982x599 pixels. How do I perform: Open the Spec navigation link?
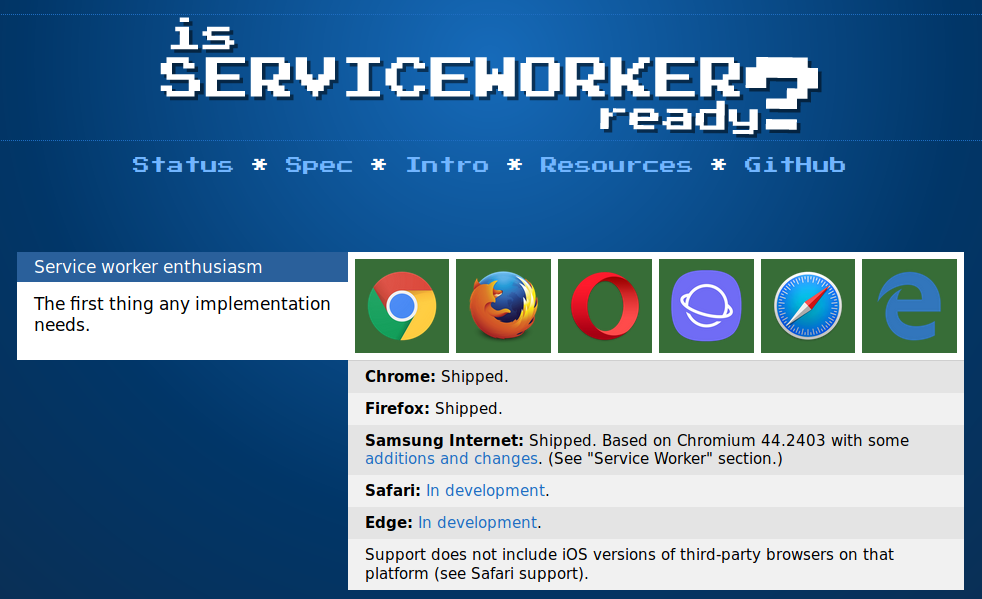(x=319, y=165)
